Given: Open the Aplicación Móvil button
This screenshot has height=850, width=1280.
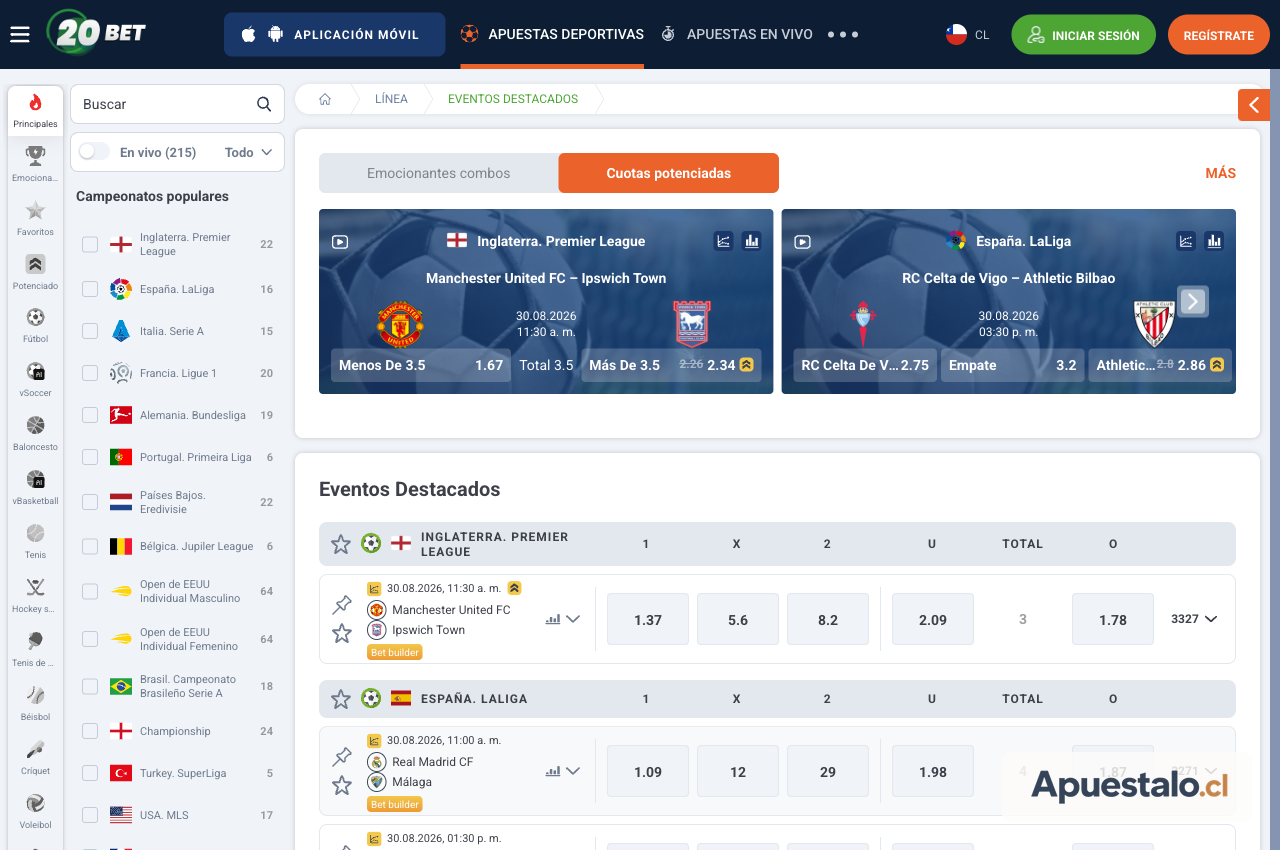Looking at the screenshot, I should [x=335, y=34].
